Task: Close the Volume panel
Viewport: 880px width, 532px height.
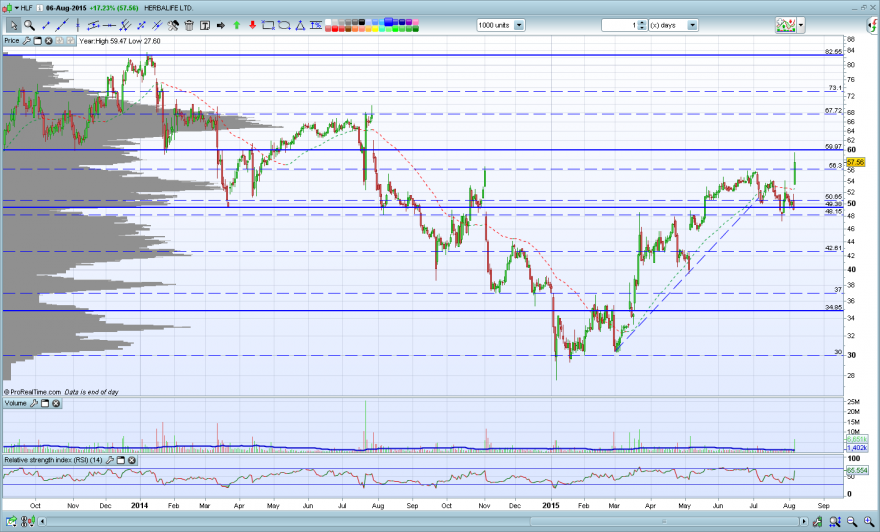Action: coord(56,403)
